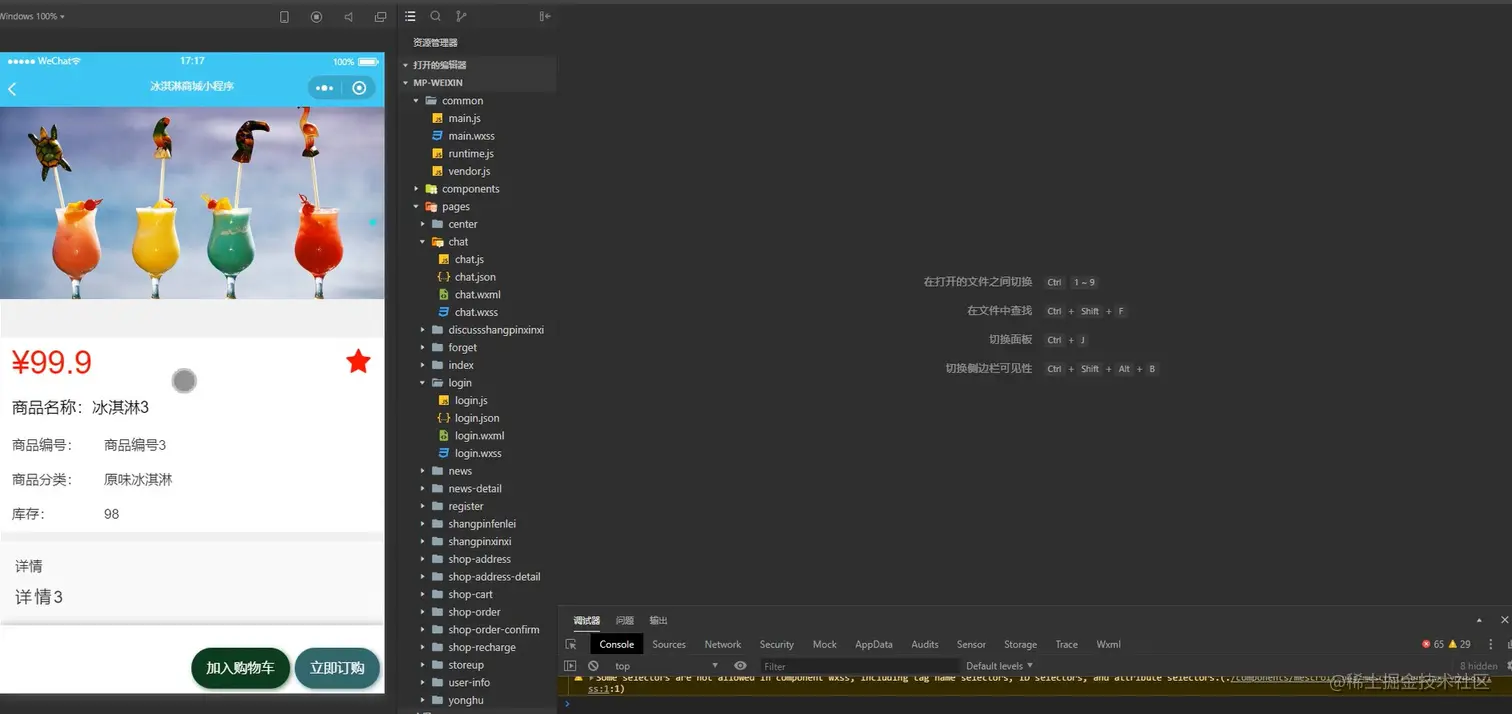Screen dimensions: 1512x714
Task: Favorite the product with the red star
Action: [x=358, y=362]
